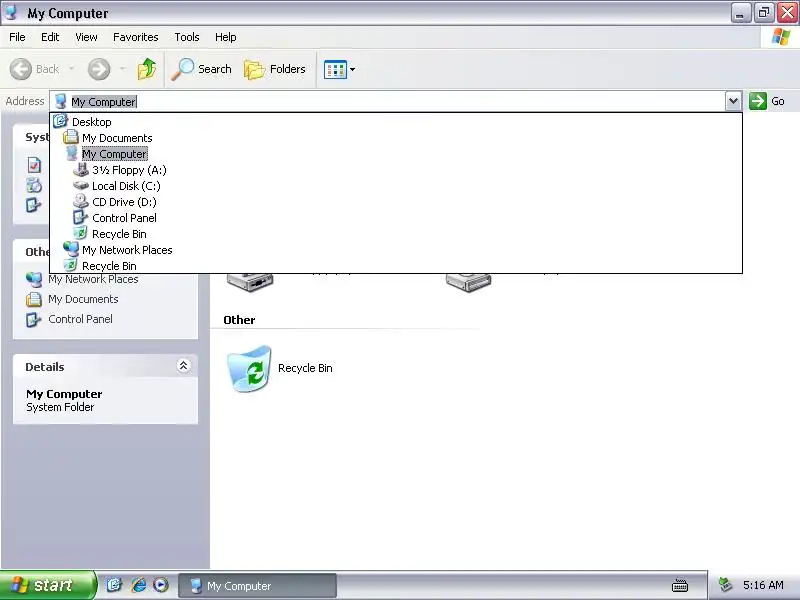
Task: Click My Documents sidebar folder icon
Action: [x=34, y=299]
